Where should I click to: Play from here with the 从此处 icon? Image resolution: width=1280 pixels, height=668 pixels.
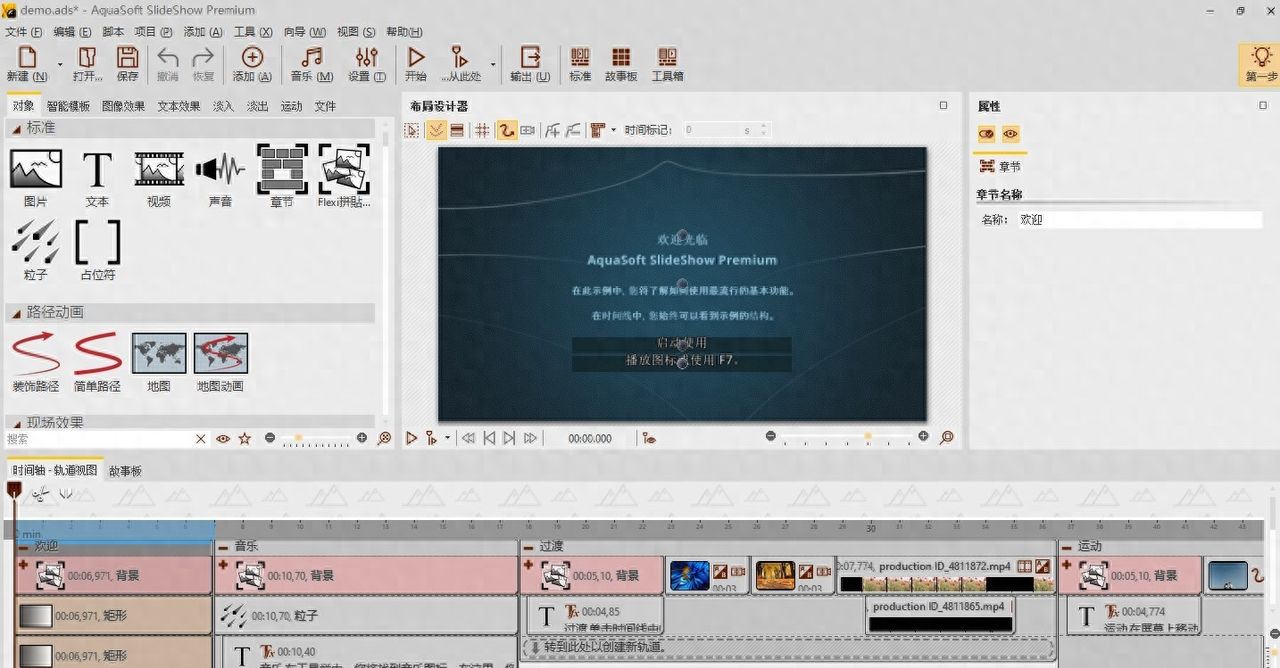[x=460, y=58]
